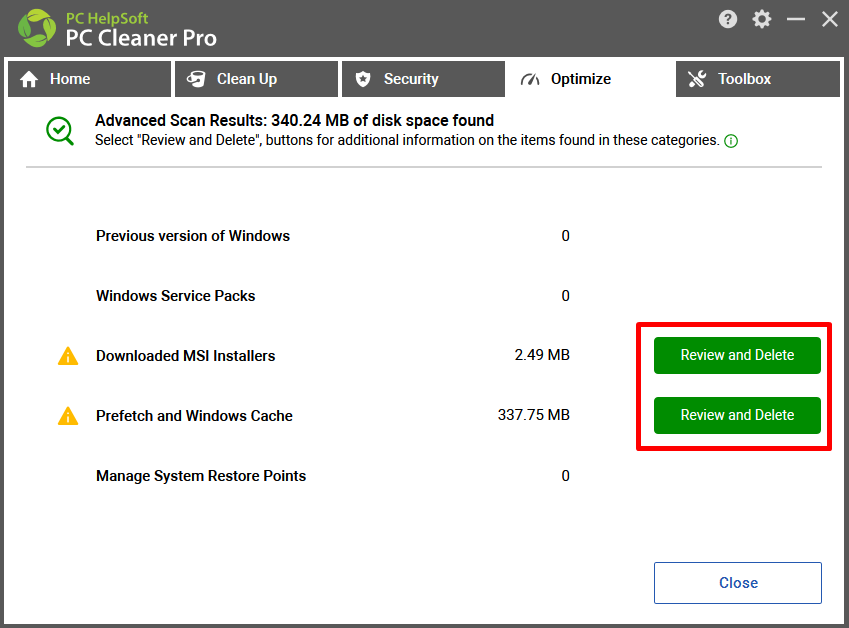Screen dimensions: 849x628
Task: Select the Previous version of Windows row
Action: (333, 236)
